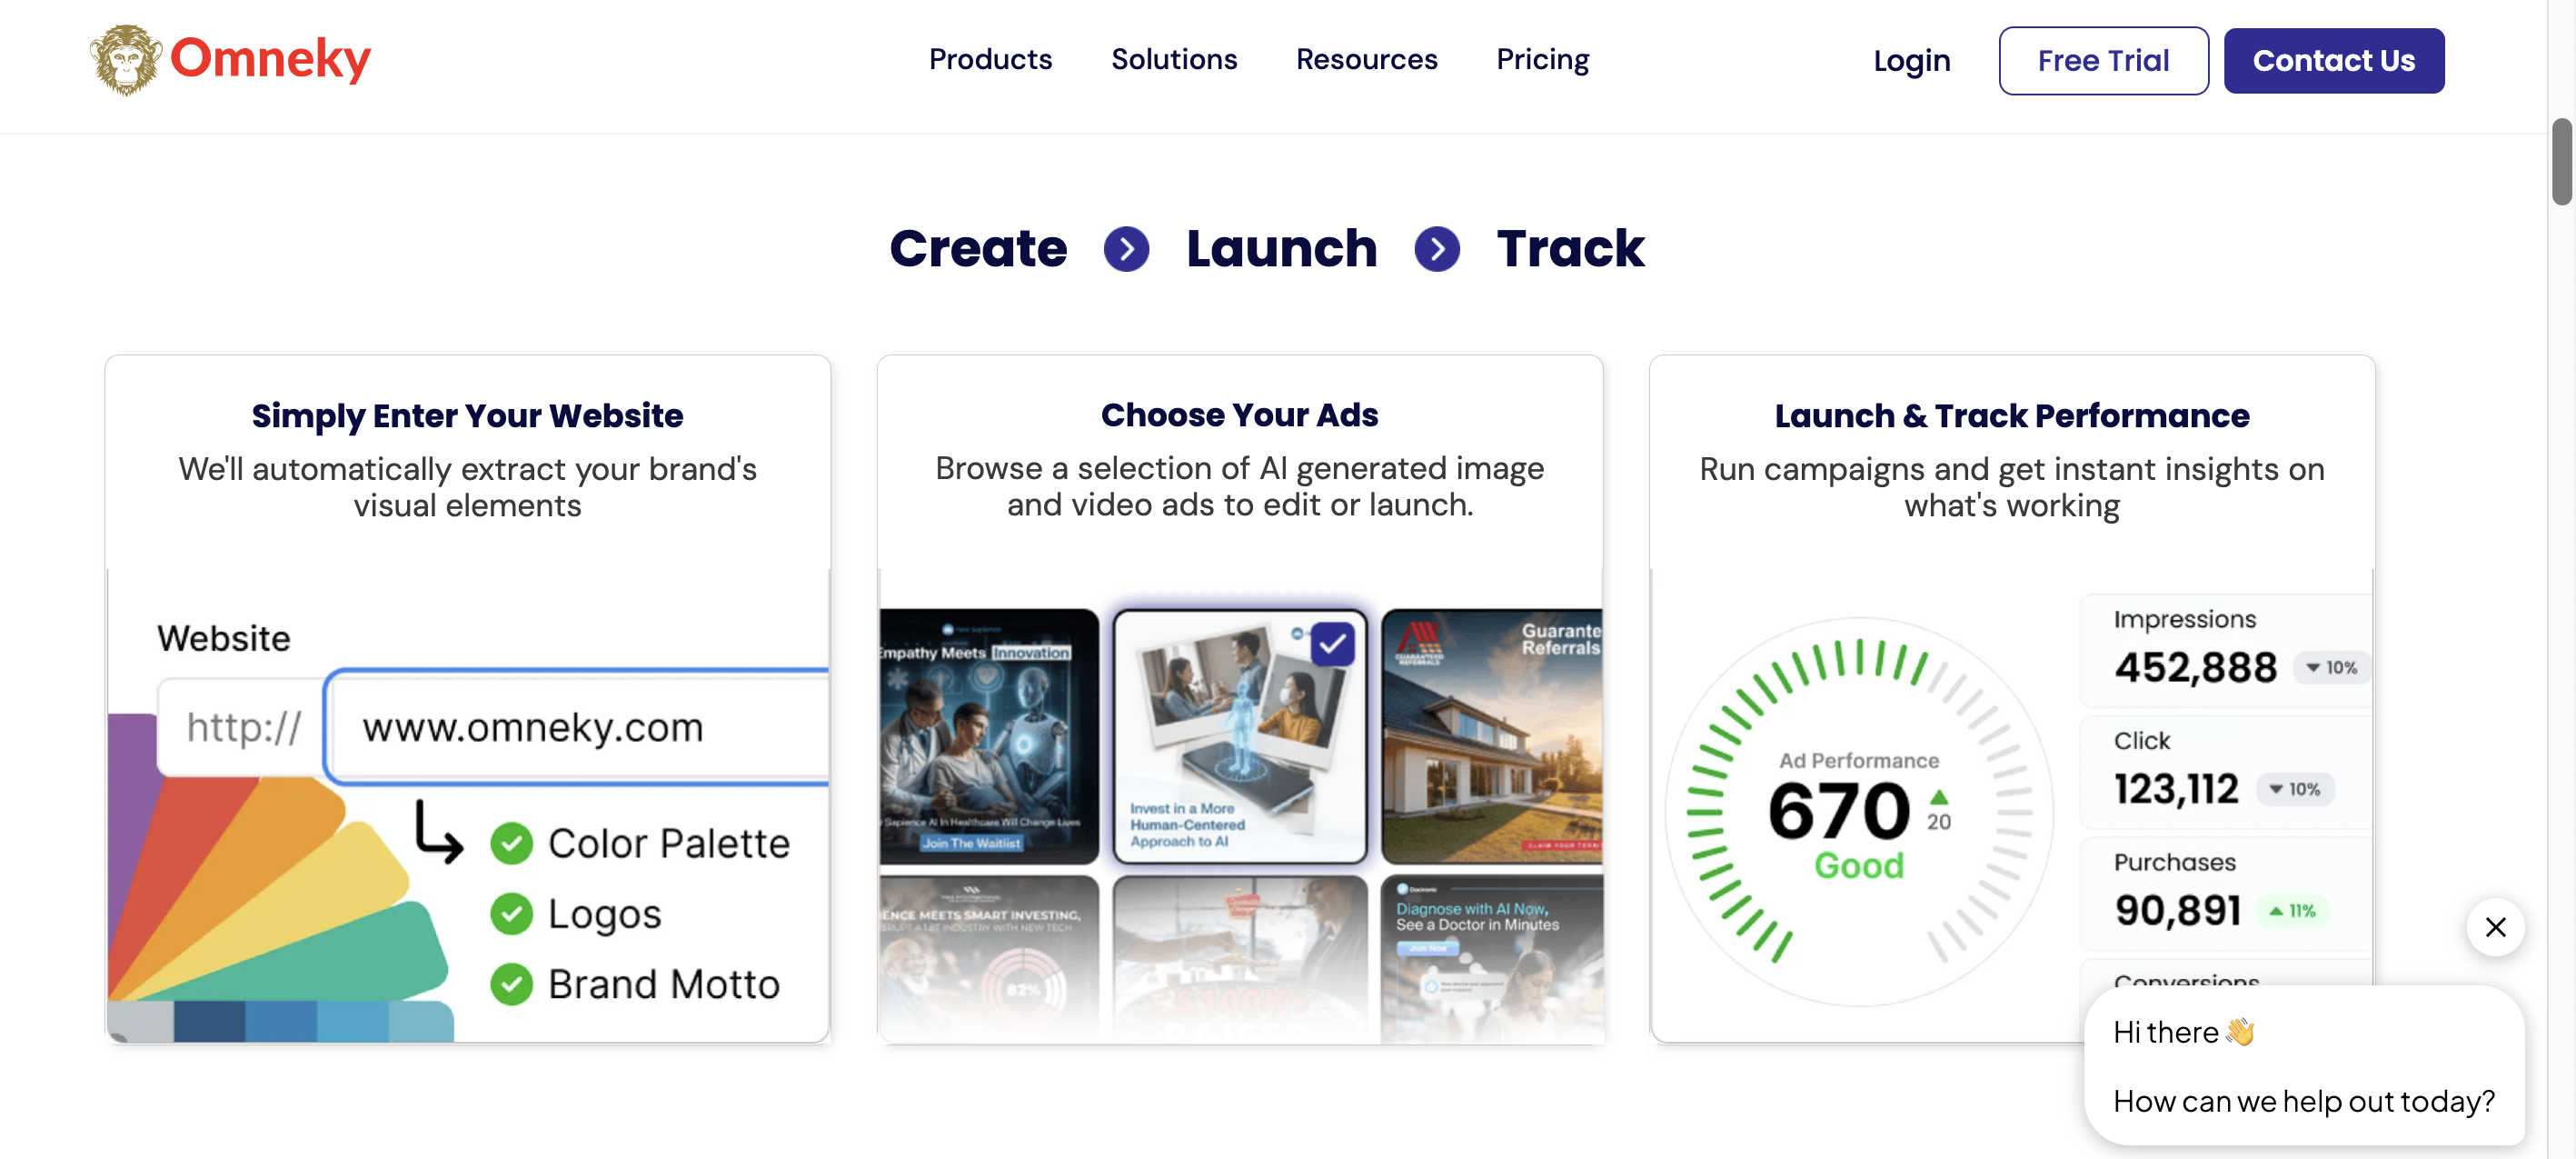Image resolution: width=2576 pixels, height=1159 pixels.
Task: Click the Click 10% down indicator badge
Action: (2294, 789)
